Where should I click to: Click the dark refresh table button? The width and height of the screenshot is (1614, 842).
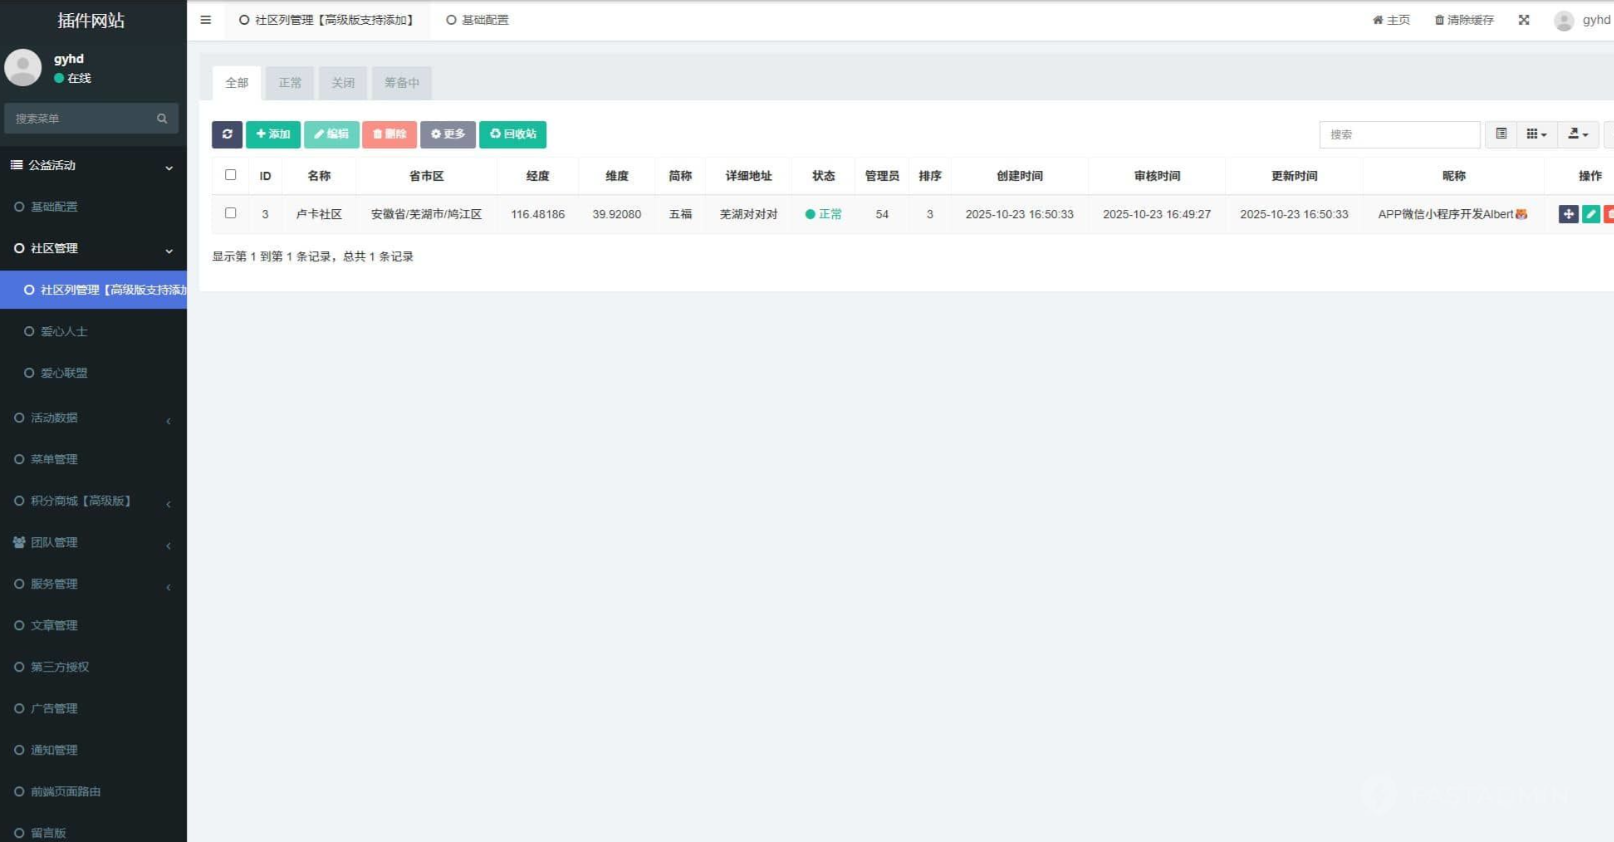227,134
